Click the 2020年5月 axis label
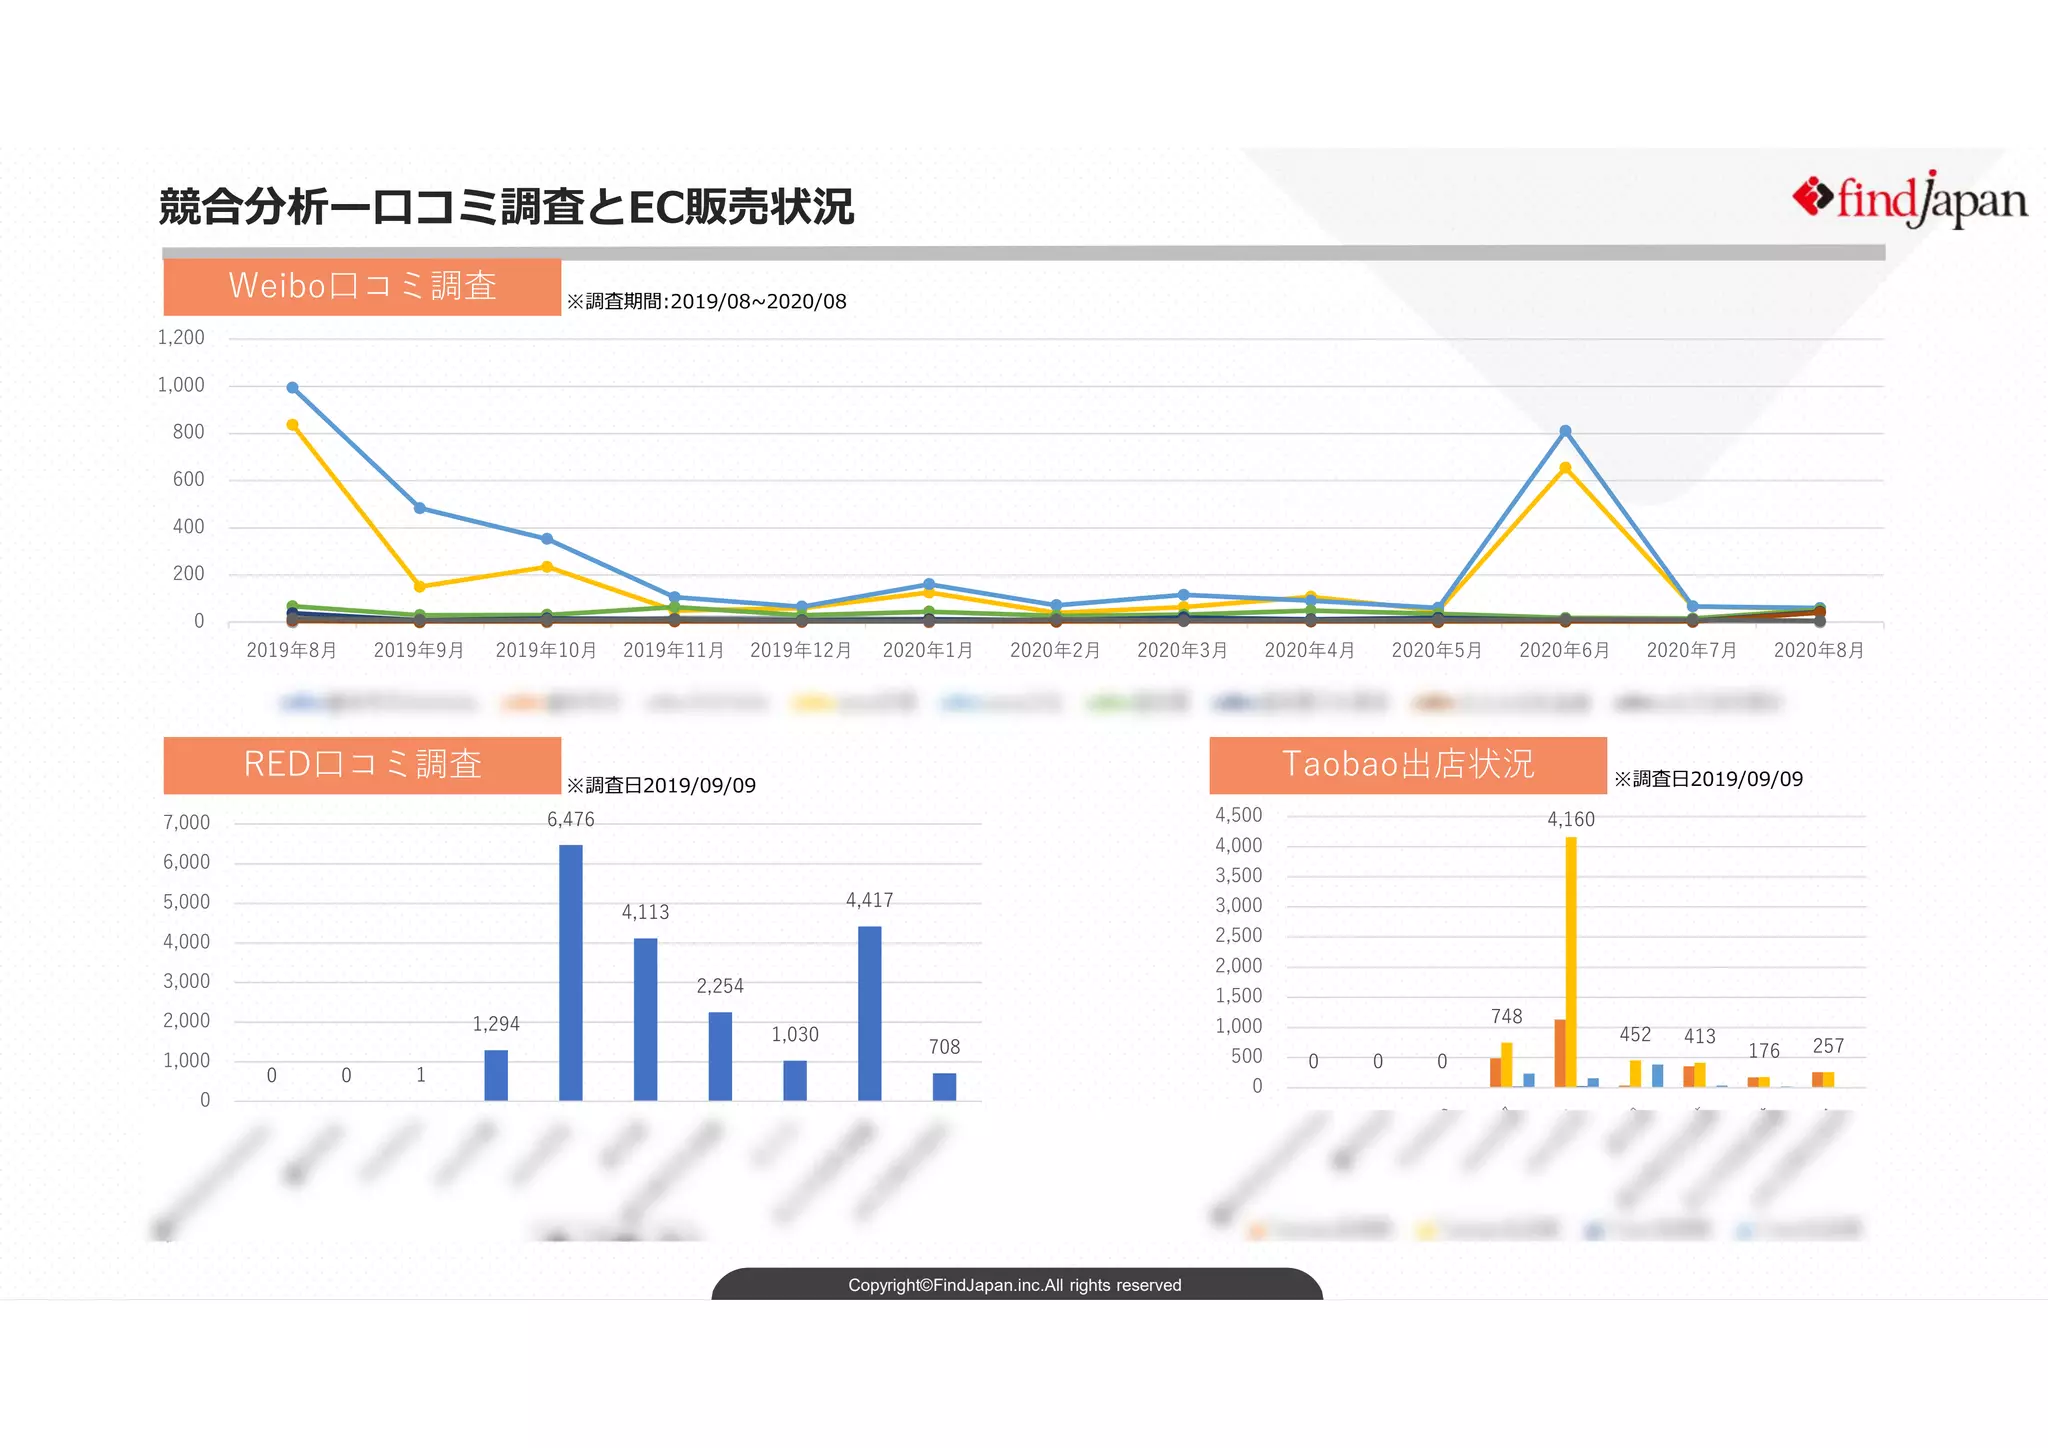 (1437, 650)
